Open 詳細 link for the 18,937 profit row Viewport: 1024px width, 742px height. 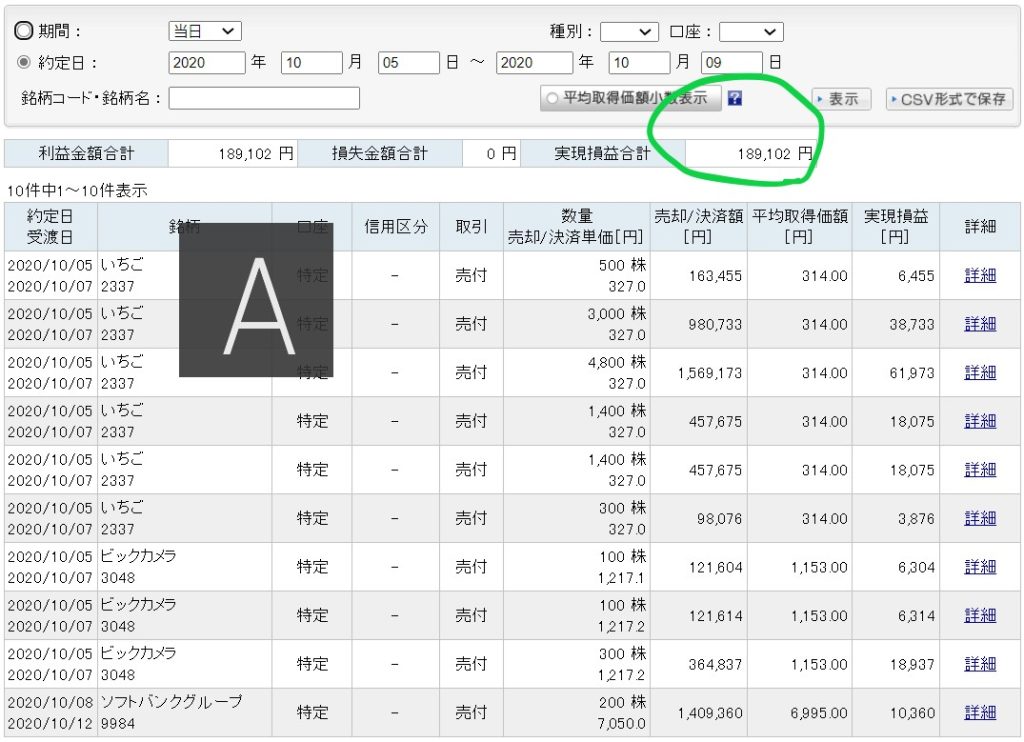(x=980, y=664)
